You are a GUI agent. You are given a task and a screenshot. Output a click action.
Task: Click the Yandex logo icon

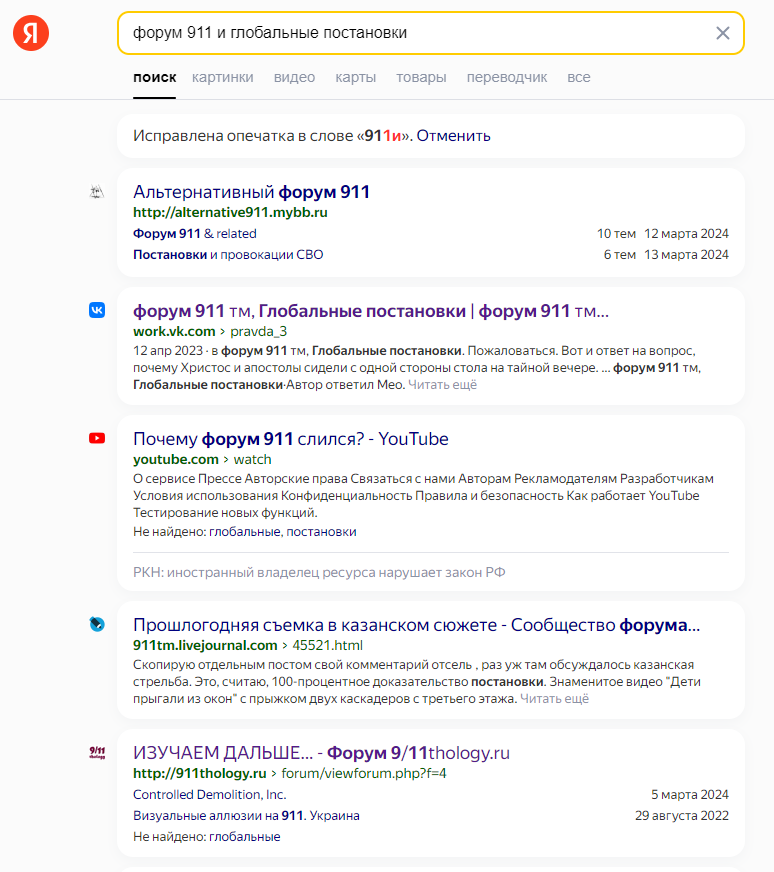click(x=31, y=33)
